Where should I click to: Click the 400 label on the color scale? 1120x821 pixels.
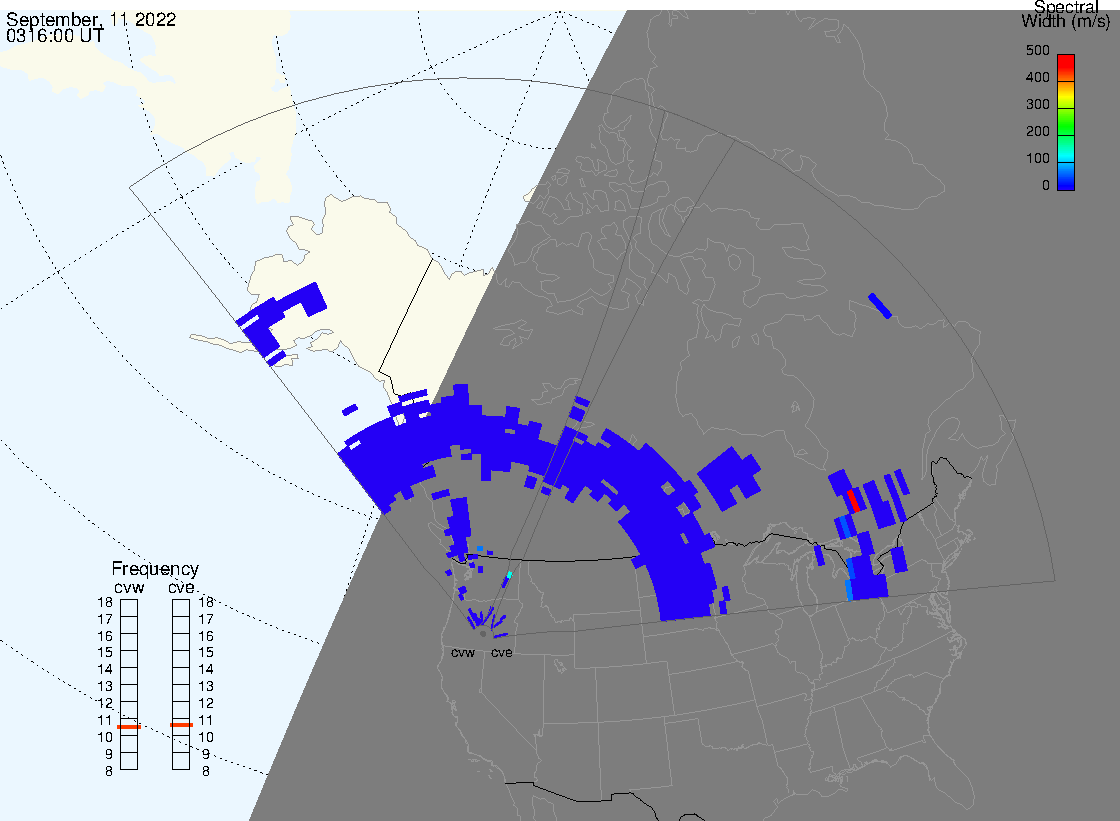1038,77
